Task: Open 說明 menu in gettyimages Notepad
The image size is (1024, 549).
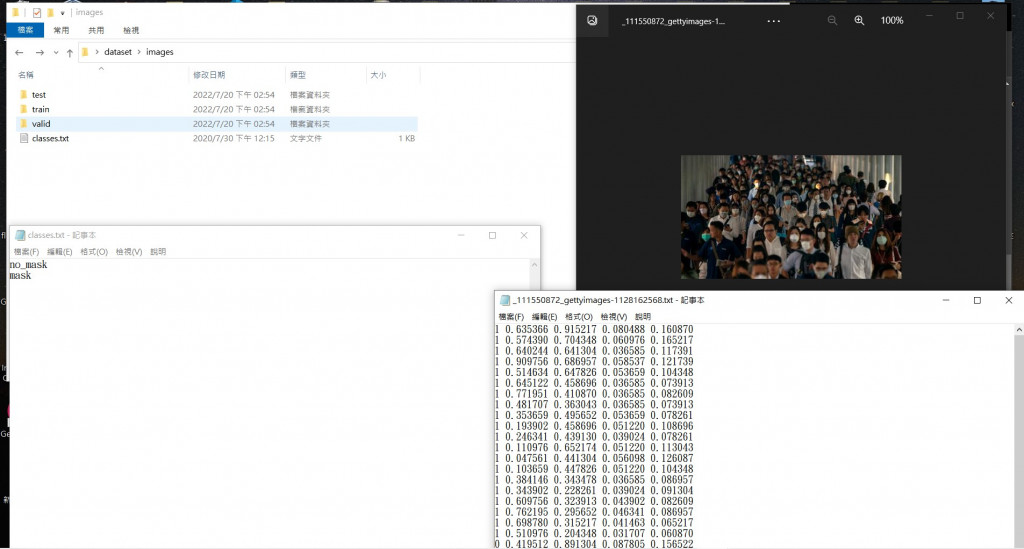Action: point(643,317)
